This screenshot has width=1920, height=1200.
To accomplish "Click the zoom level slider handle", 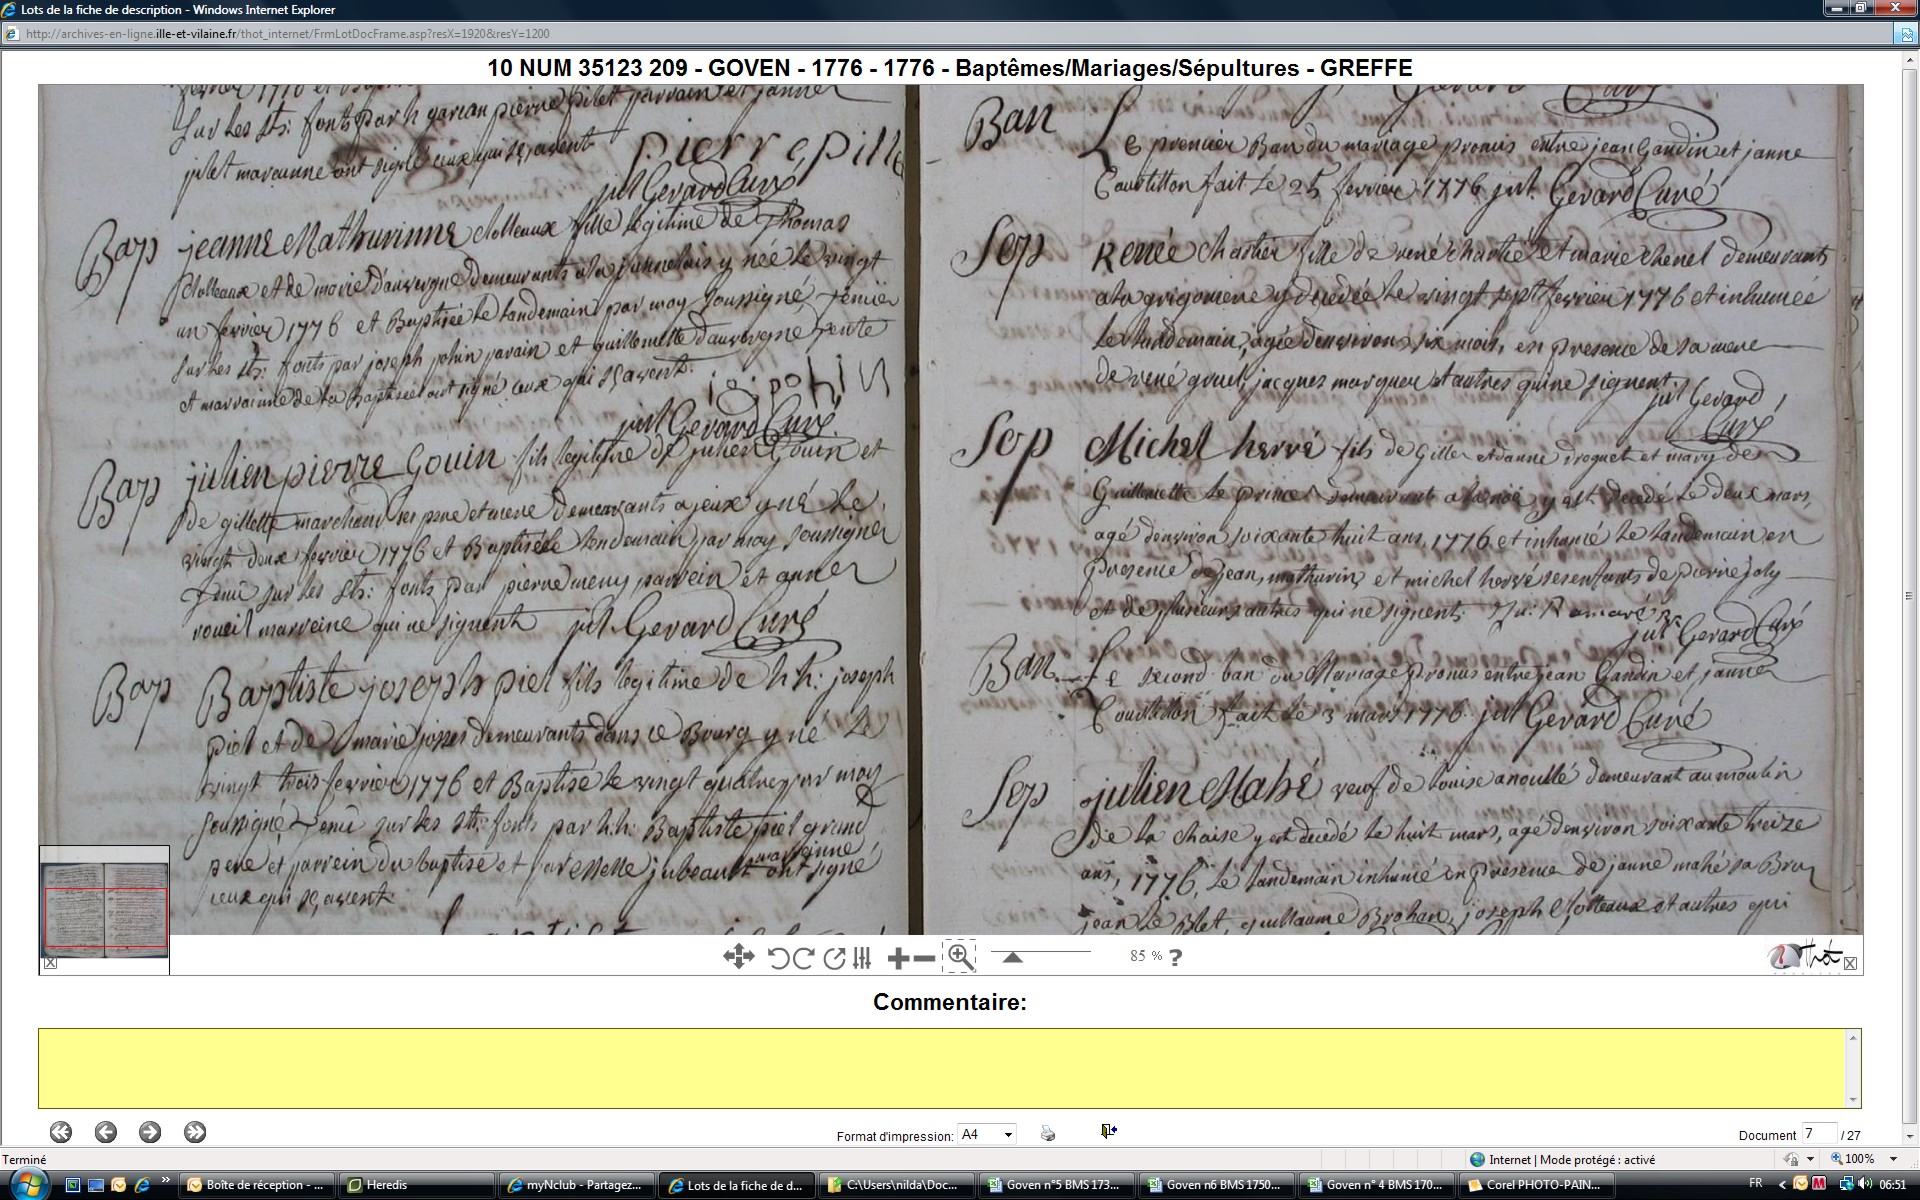I will (x=1012, y=957).
